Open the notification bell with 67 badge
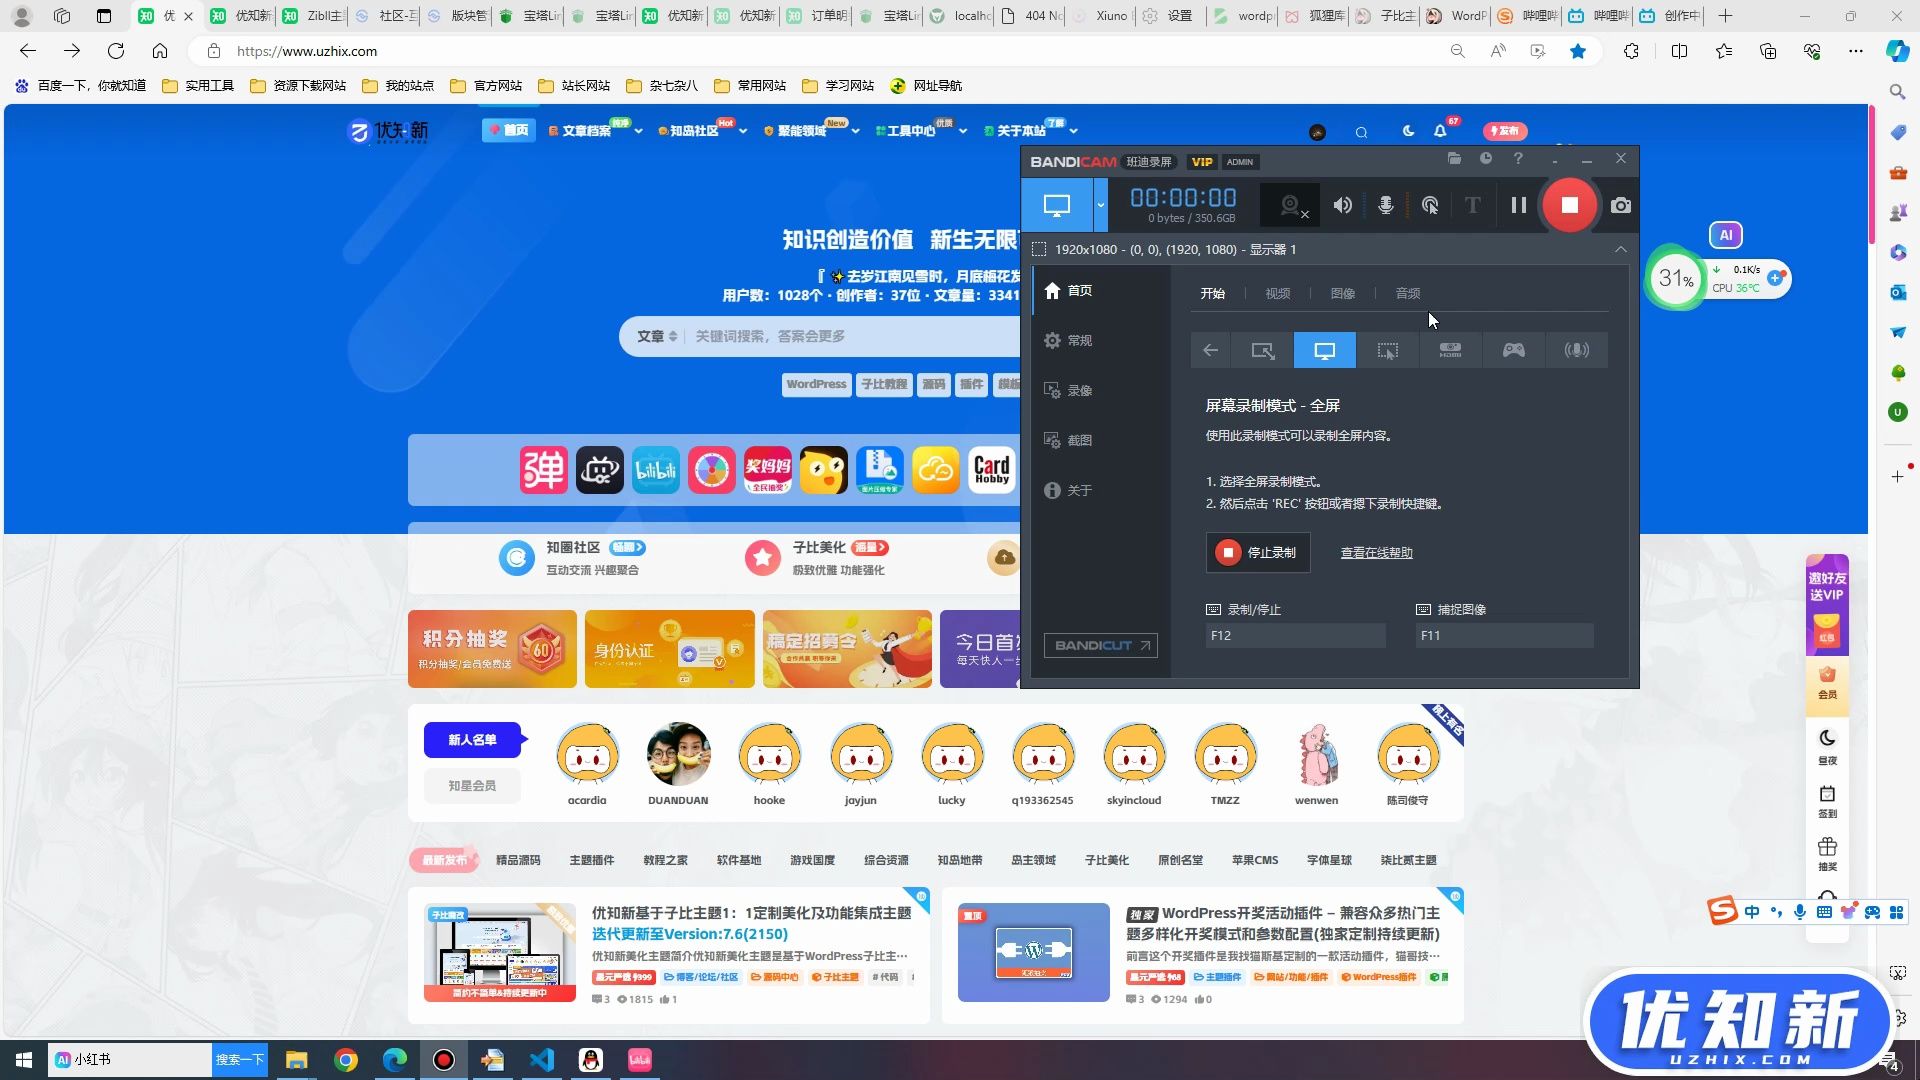The width and height of the screenshot is (1920, 1080). pyautogui.click(x=1441, y=131)
